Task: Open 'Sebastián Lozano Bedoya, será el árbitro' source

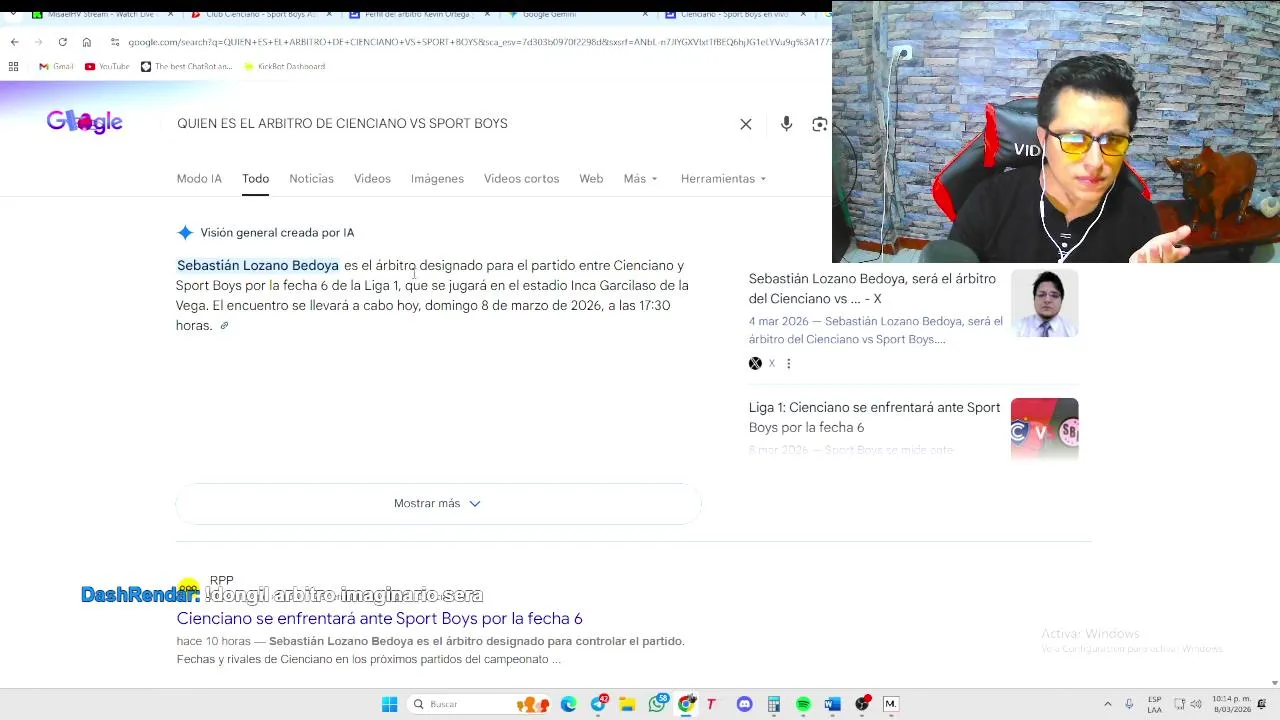Action: pos(872,288)
